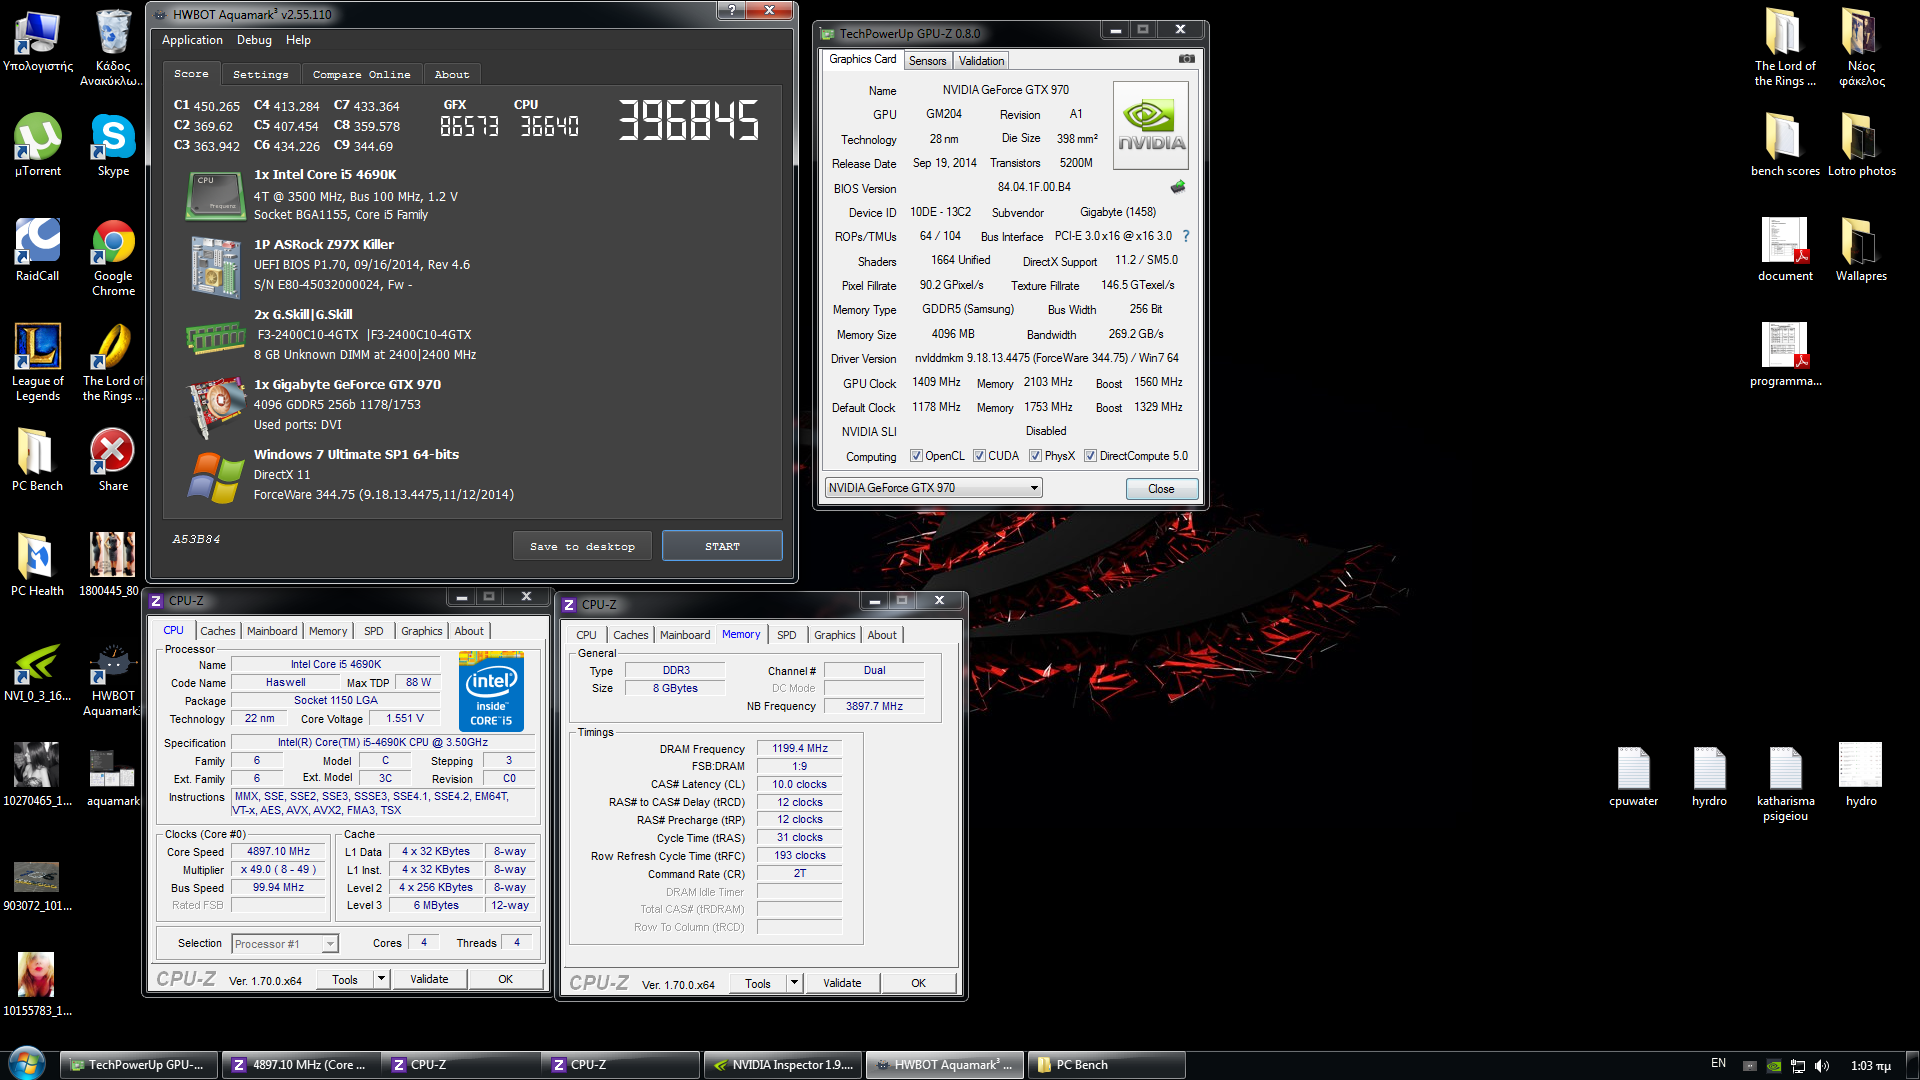Viewport: 1920px width, 1080px height.
Task: Click the Aquamark title bar help button
Action: click(x=732, y=10)
